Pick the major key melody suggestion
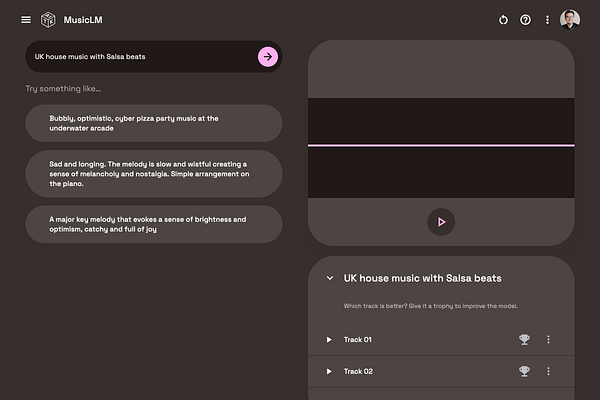The height and width of the screenshot is (400, 600). 154,224
